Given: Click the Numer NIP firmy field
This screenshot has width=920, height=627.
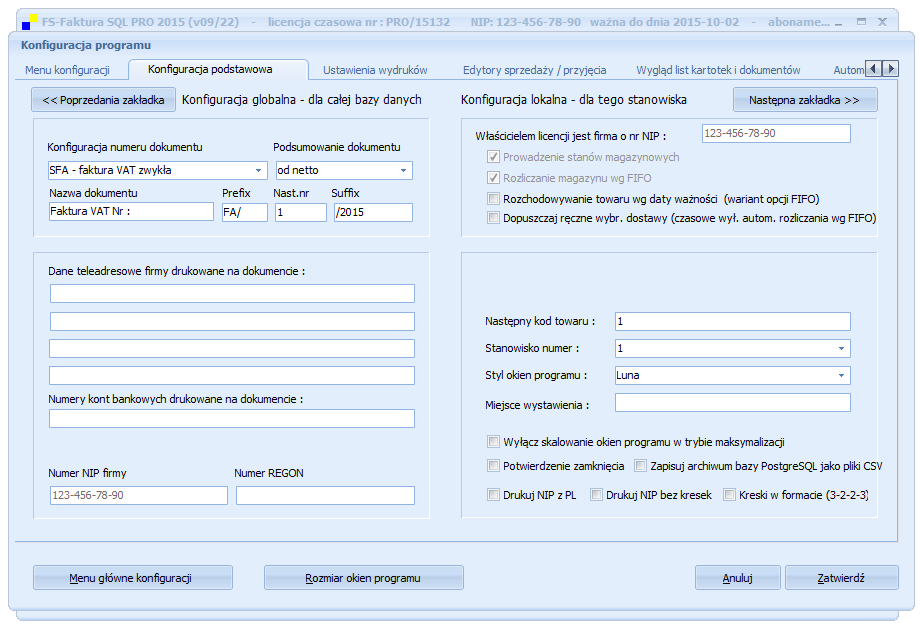Looking at the screenshot, I should point(138,495).
